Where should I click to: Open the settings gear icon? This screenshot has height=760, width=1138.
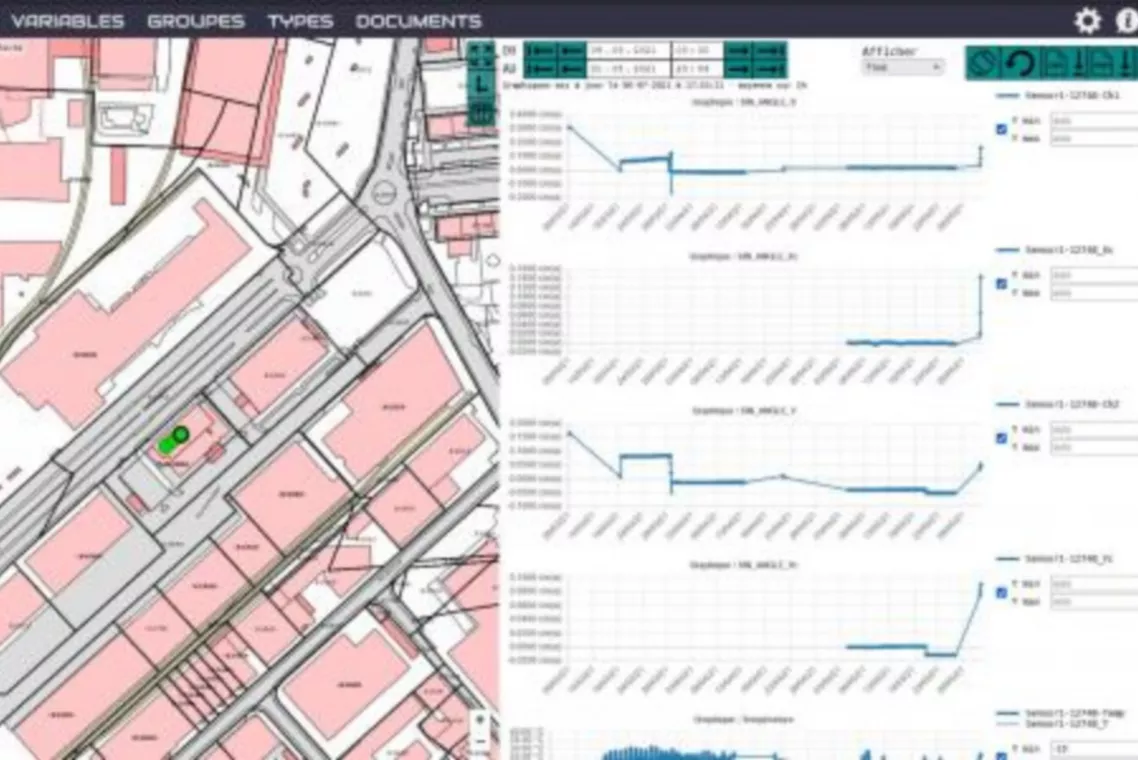pos(1087,21)
